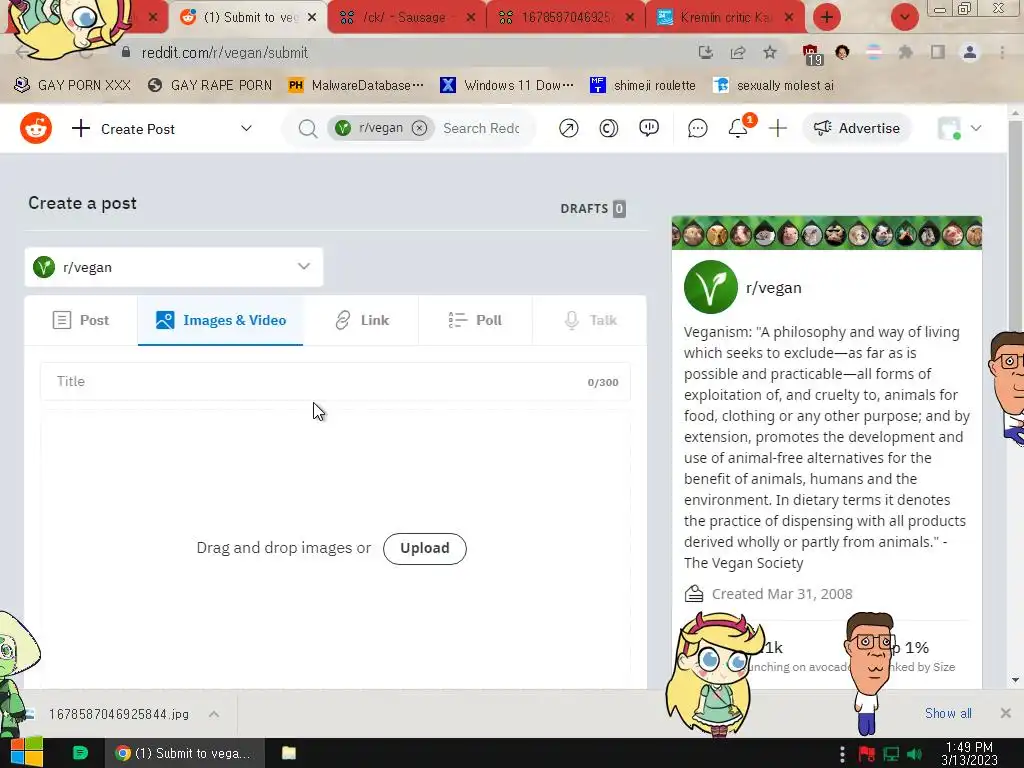The image size is (1024, 768).
Task: Open the browser profile icon
Action: pyautogui.click(x=970, y=52)
